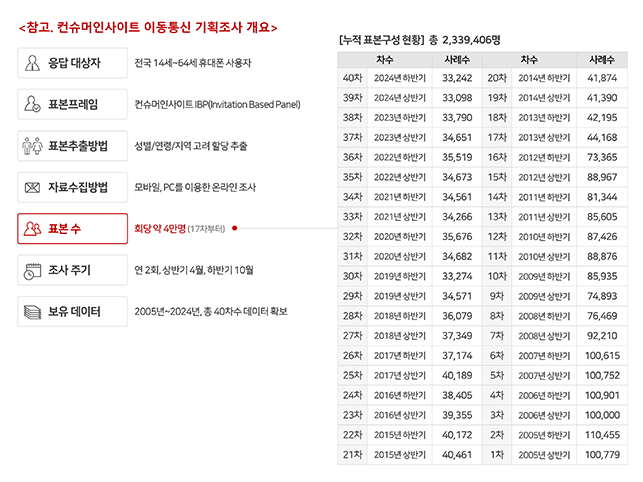Click the 29차 row cell
643x482 pixels.
coord(353,296)
